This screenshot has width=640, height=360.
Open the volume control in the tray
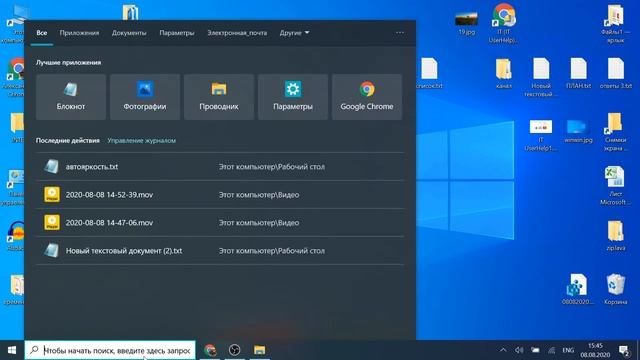point(519,350)
